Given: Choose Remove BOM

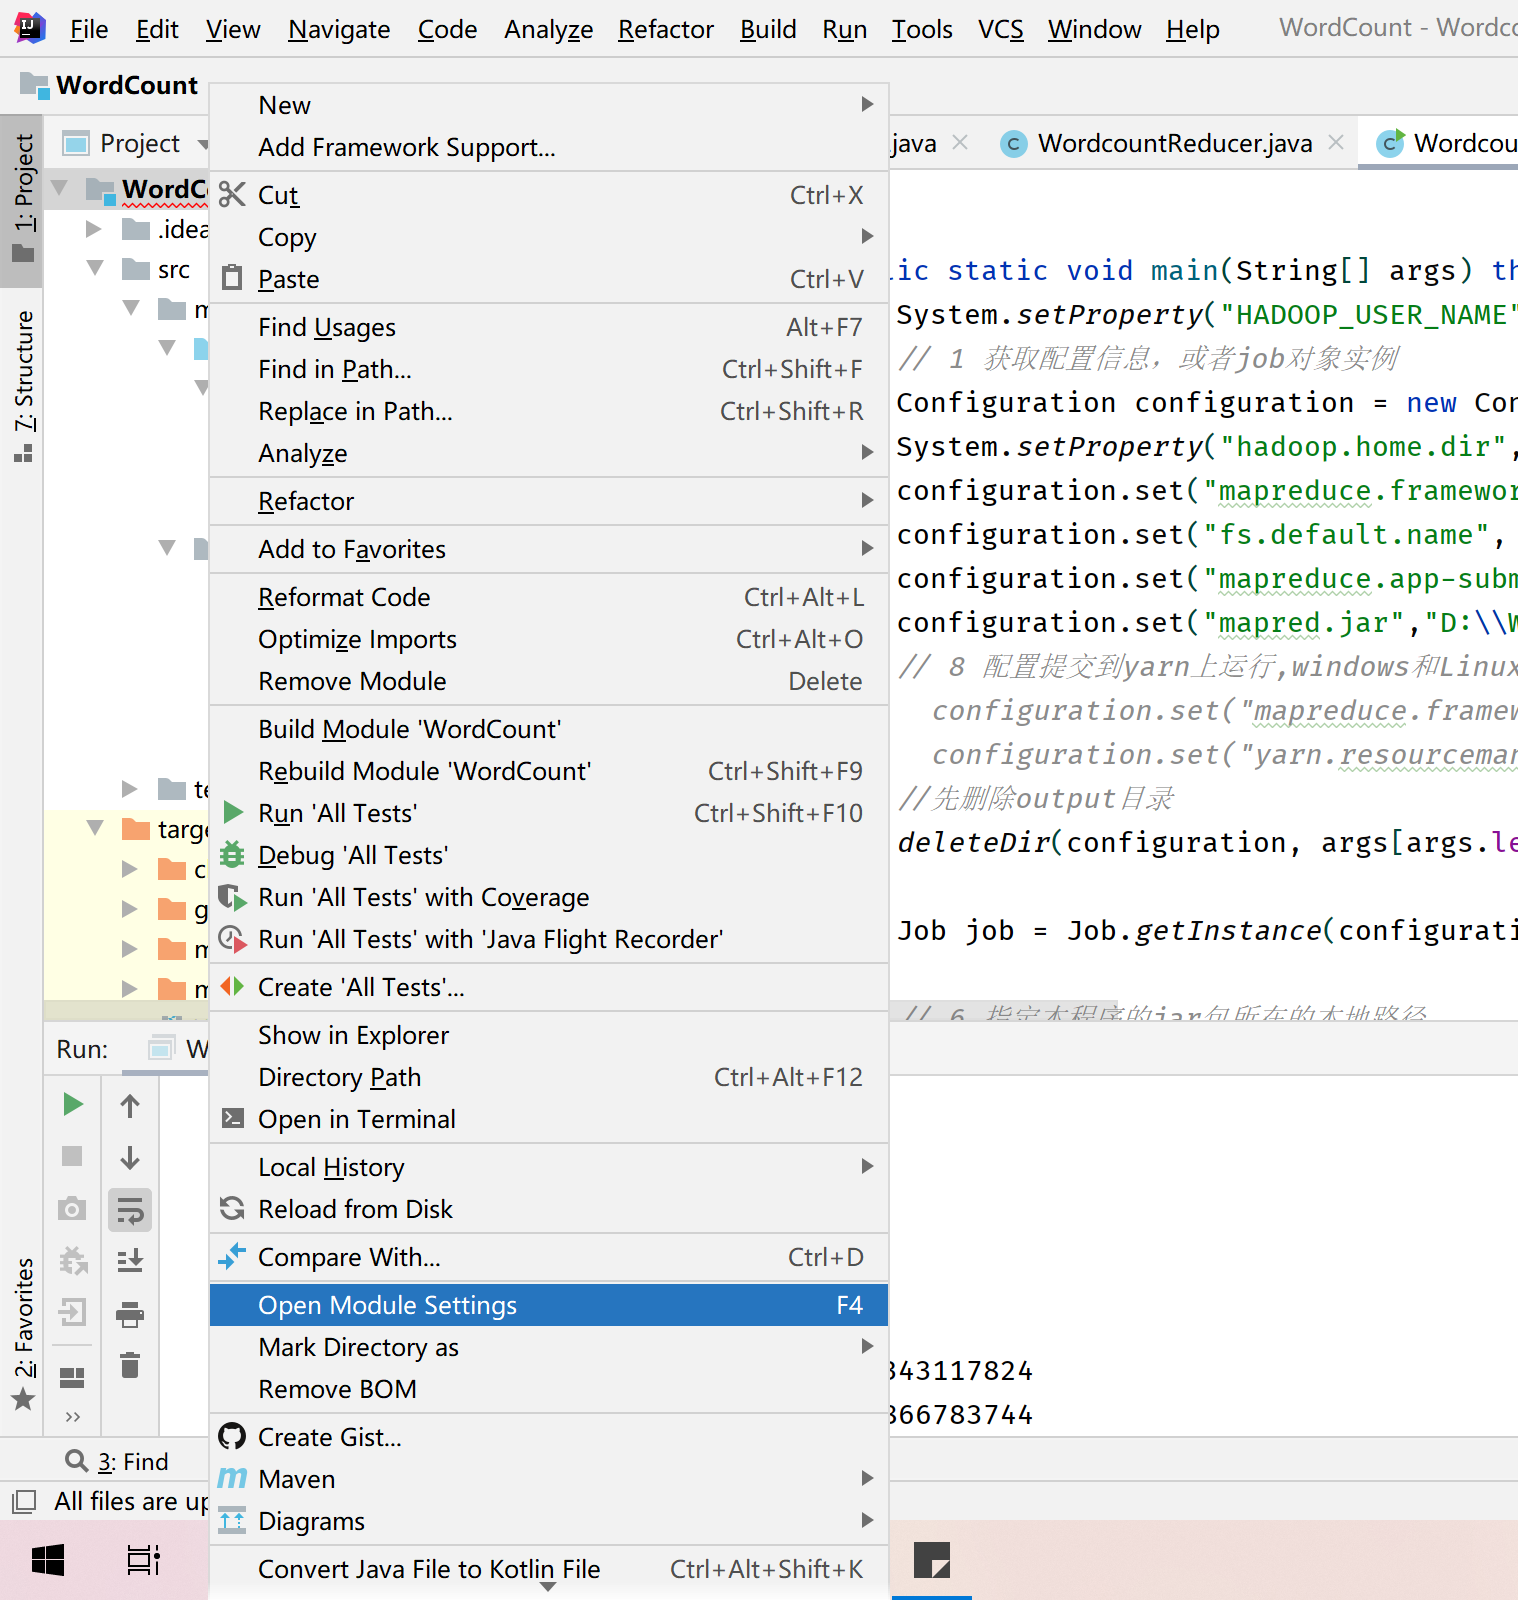Looking at the screenshot, I should (x=549, y=1389).
